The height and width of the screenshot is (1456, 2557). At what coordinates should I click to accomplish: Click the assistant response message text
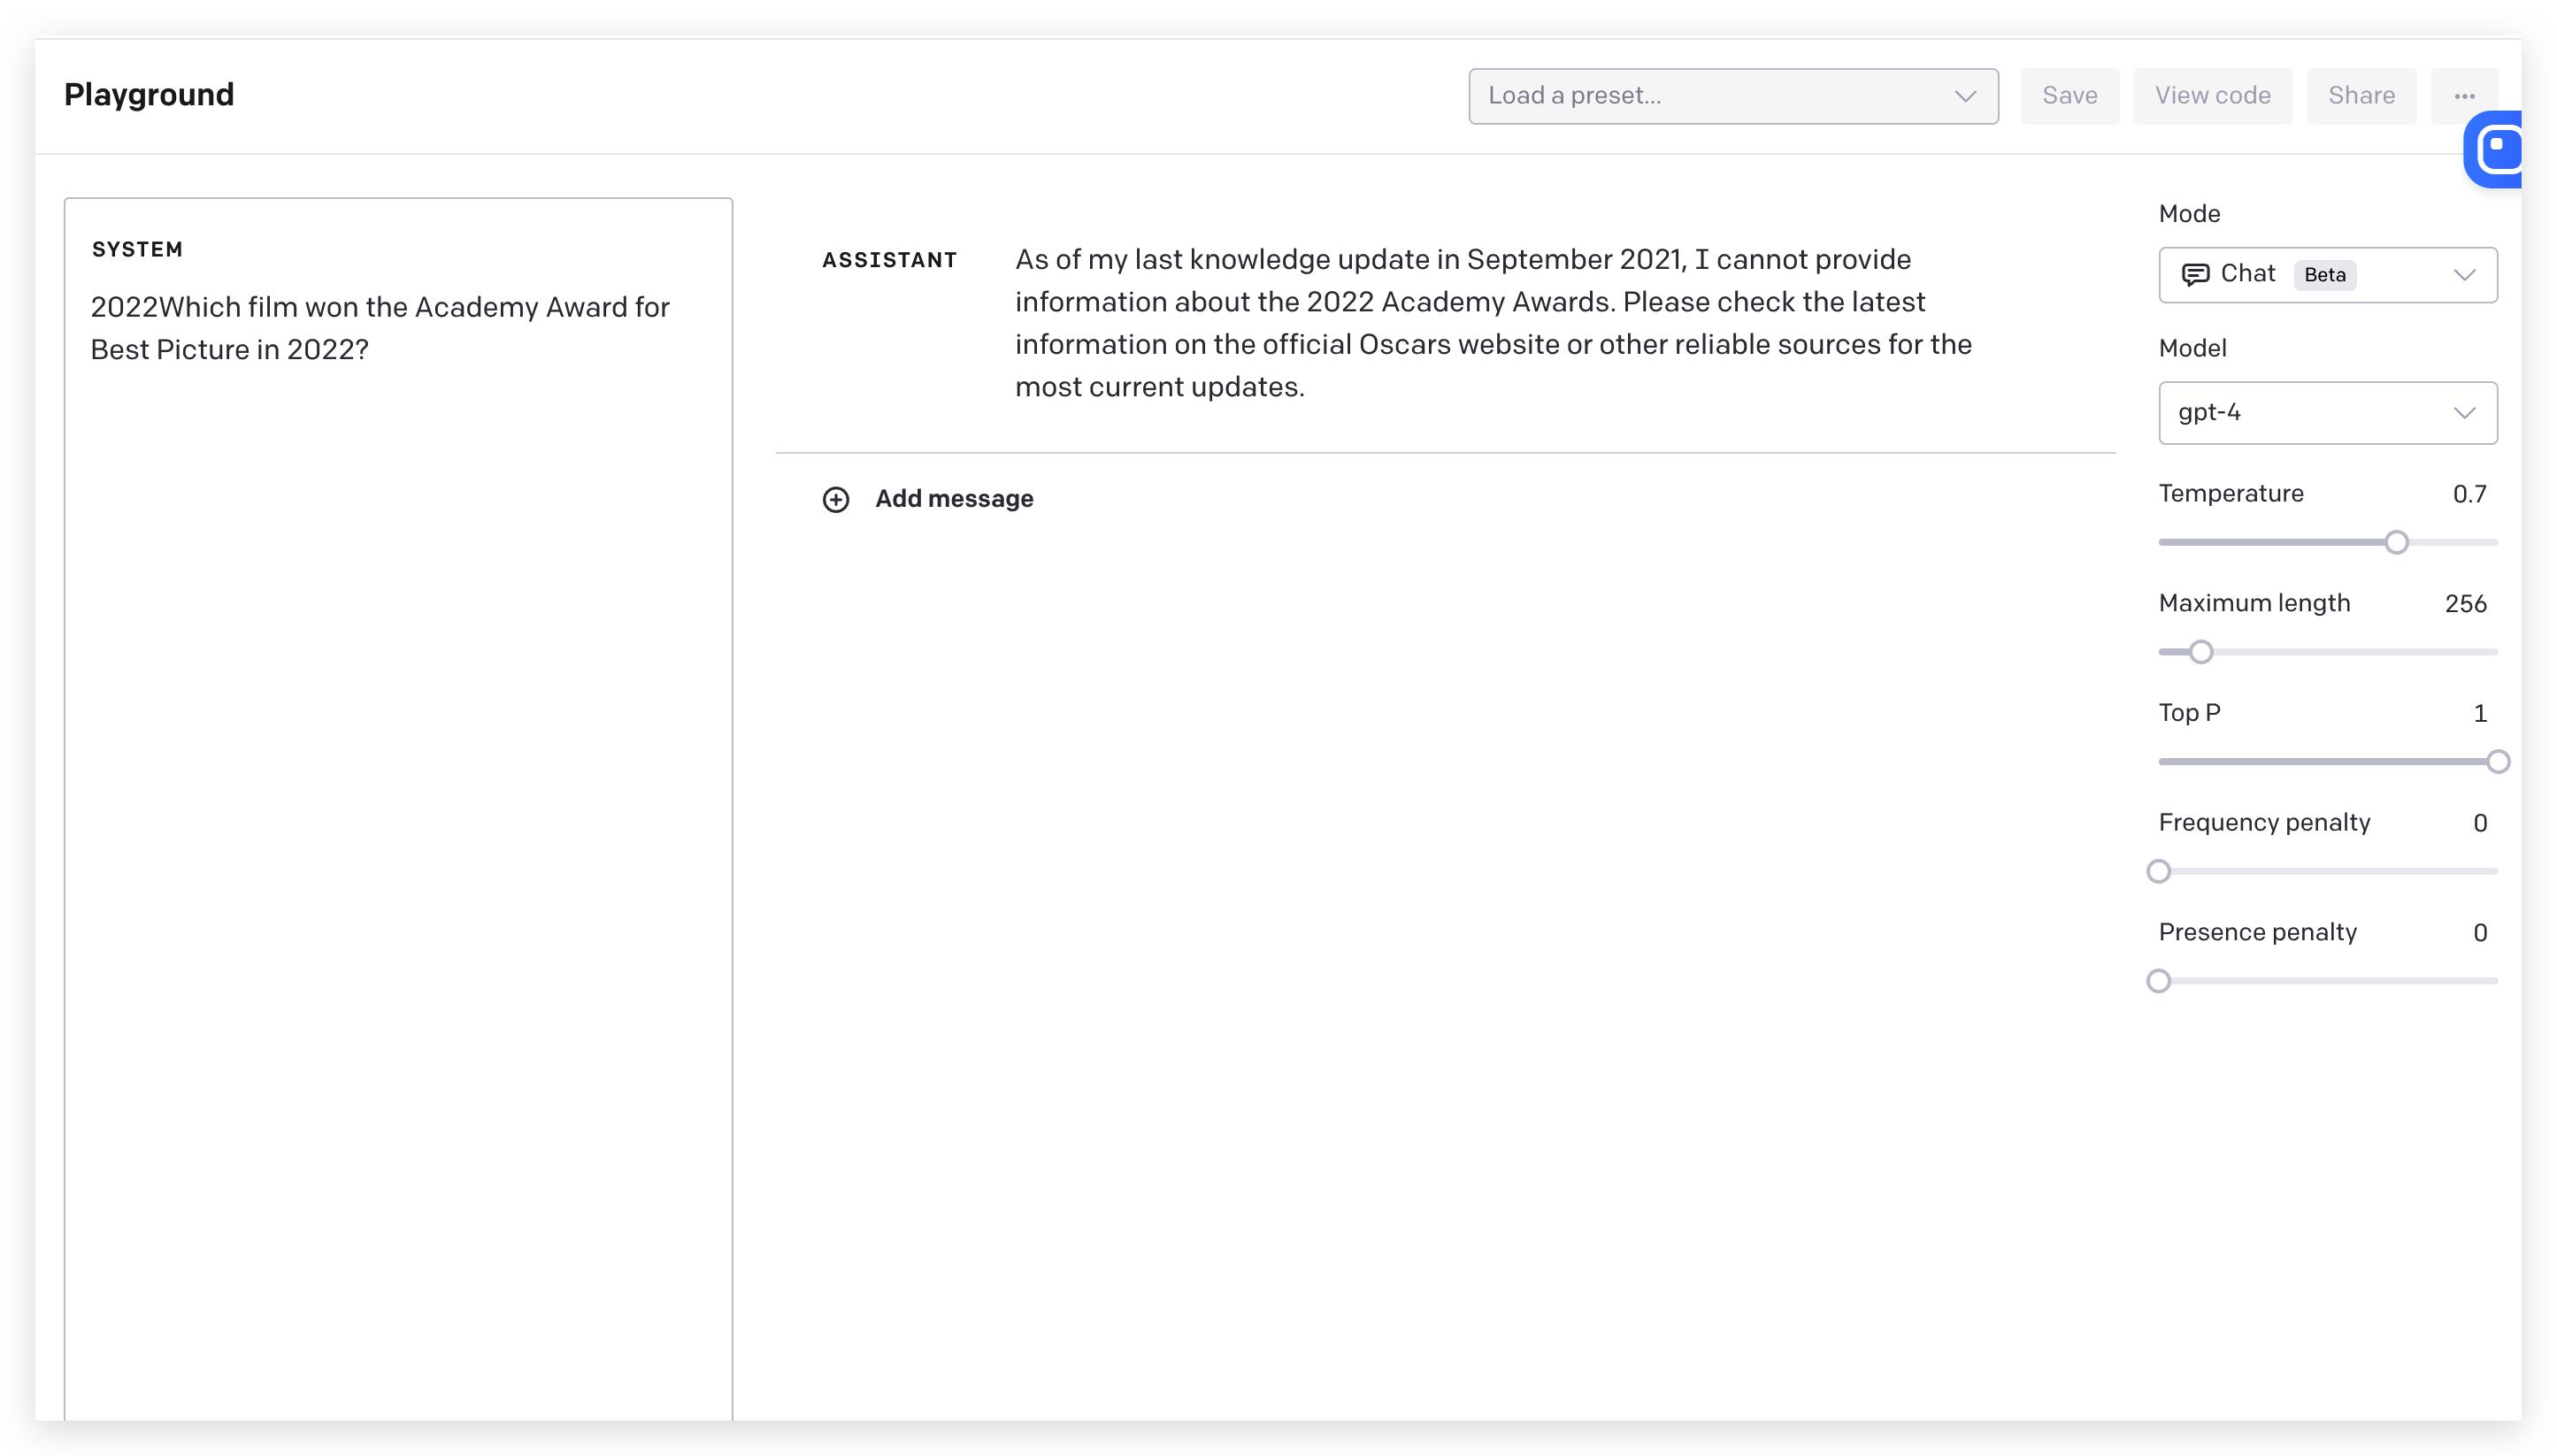[x=1492, y=323]
